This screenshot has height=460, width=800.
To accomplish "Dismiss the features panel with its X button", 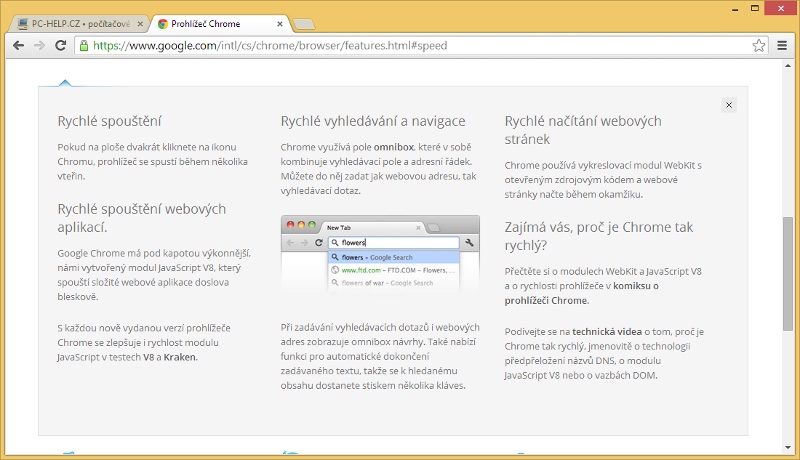I will click(x=729, y=105).
